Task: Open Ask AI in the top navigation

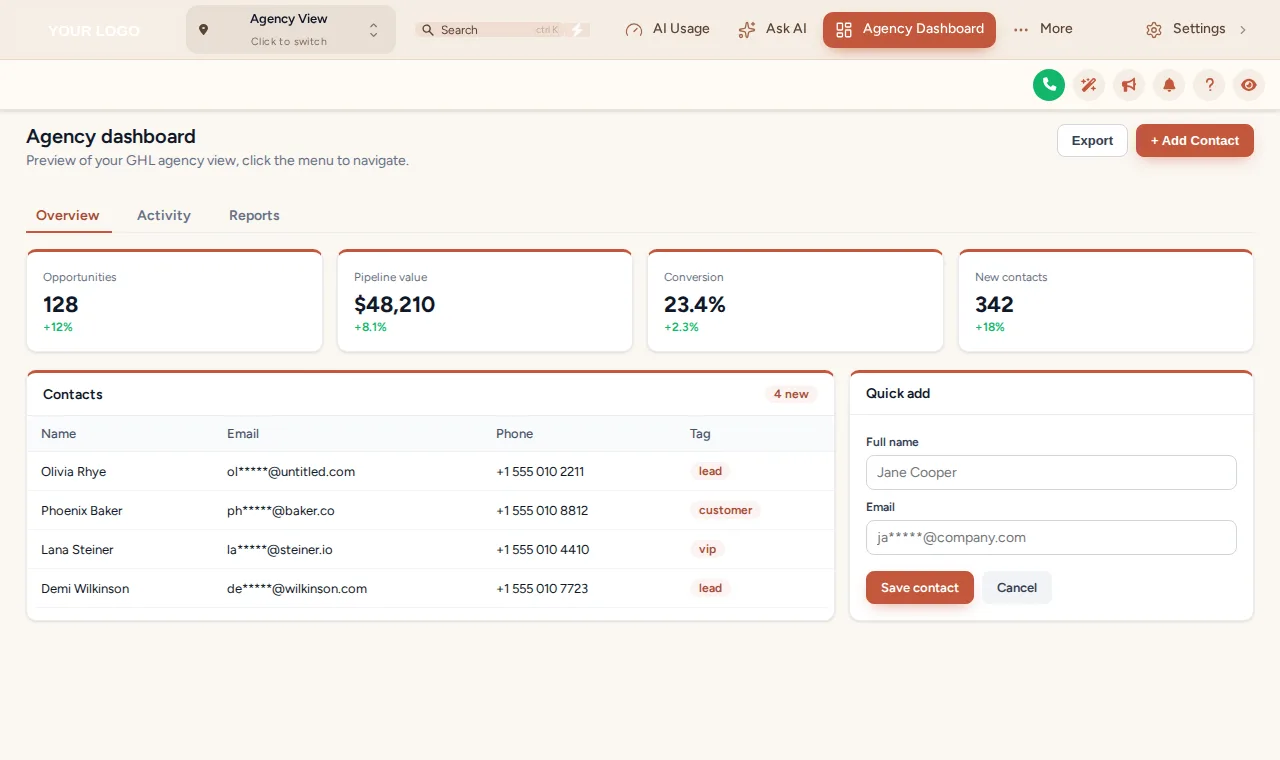Action: (x=772, y=29)
